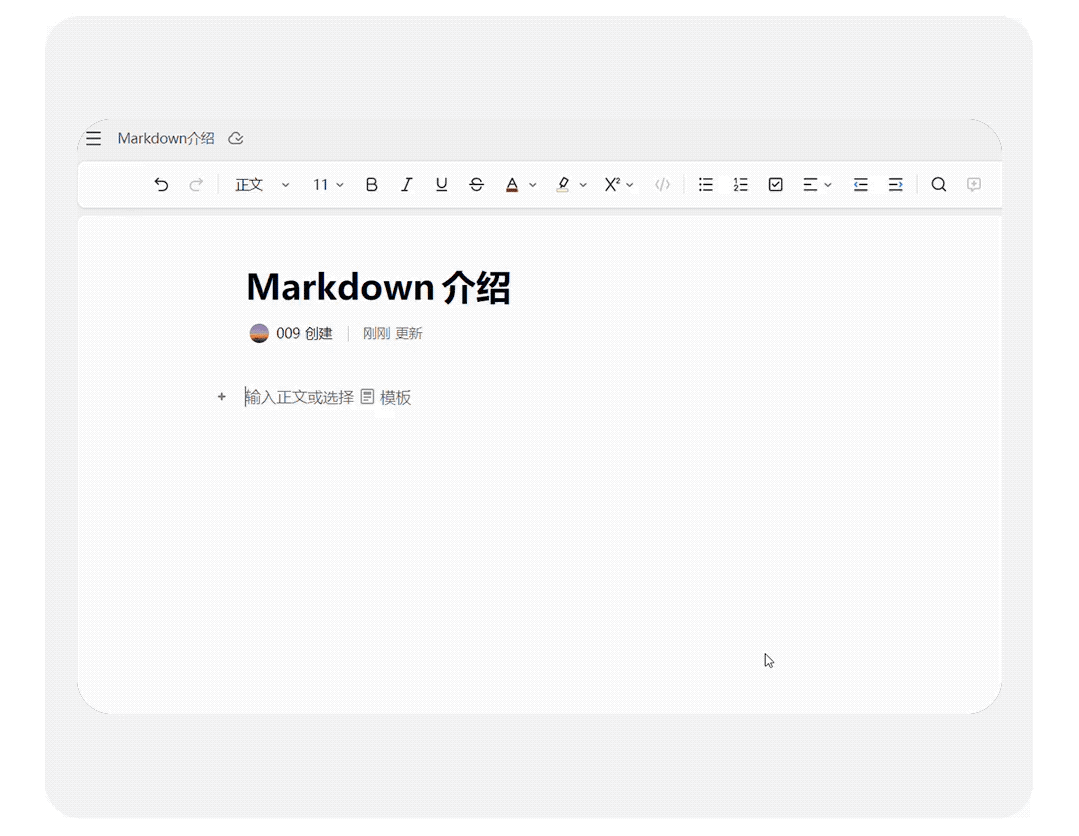Open the hamburger sidebar menu
The image size is (1079, 836).
coord(93,139)
